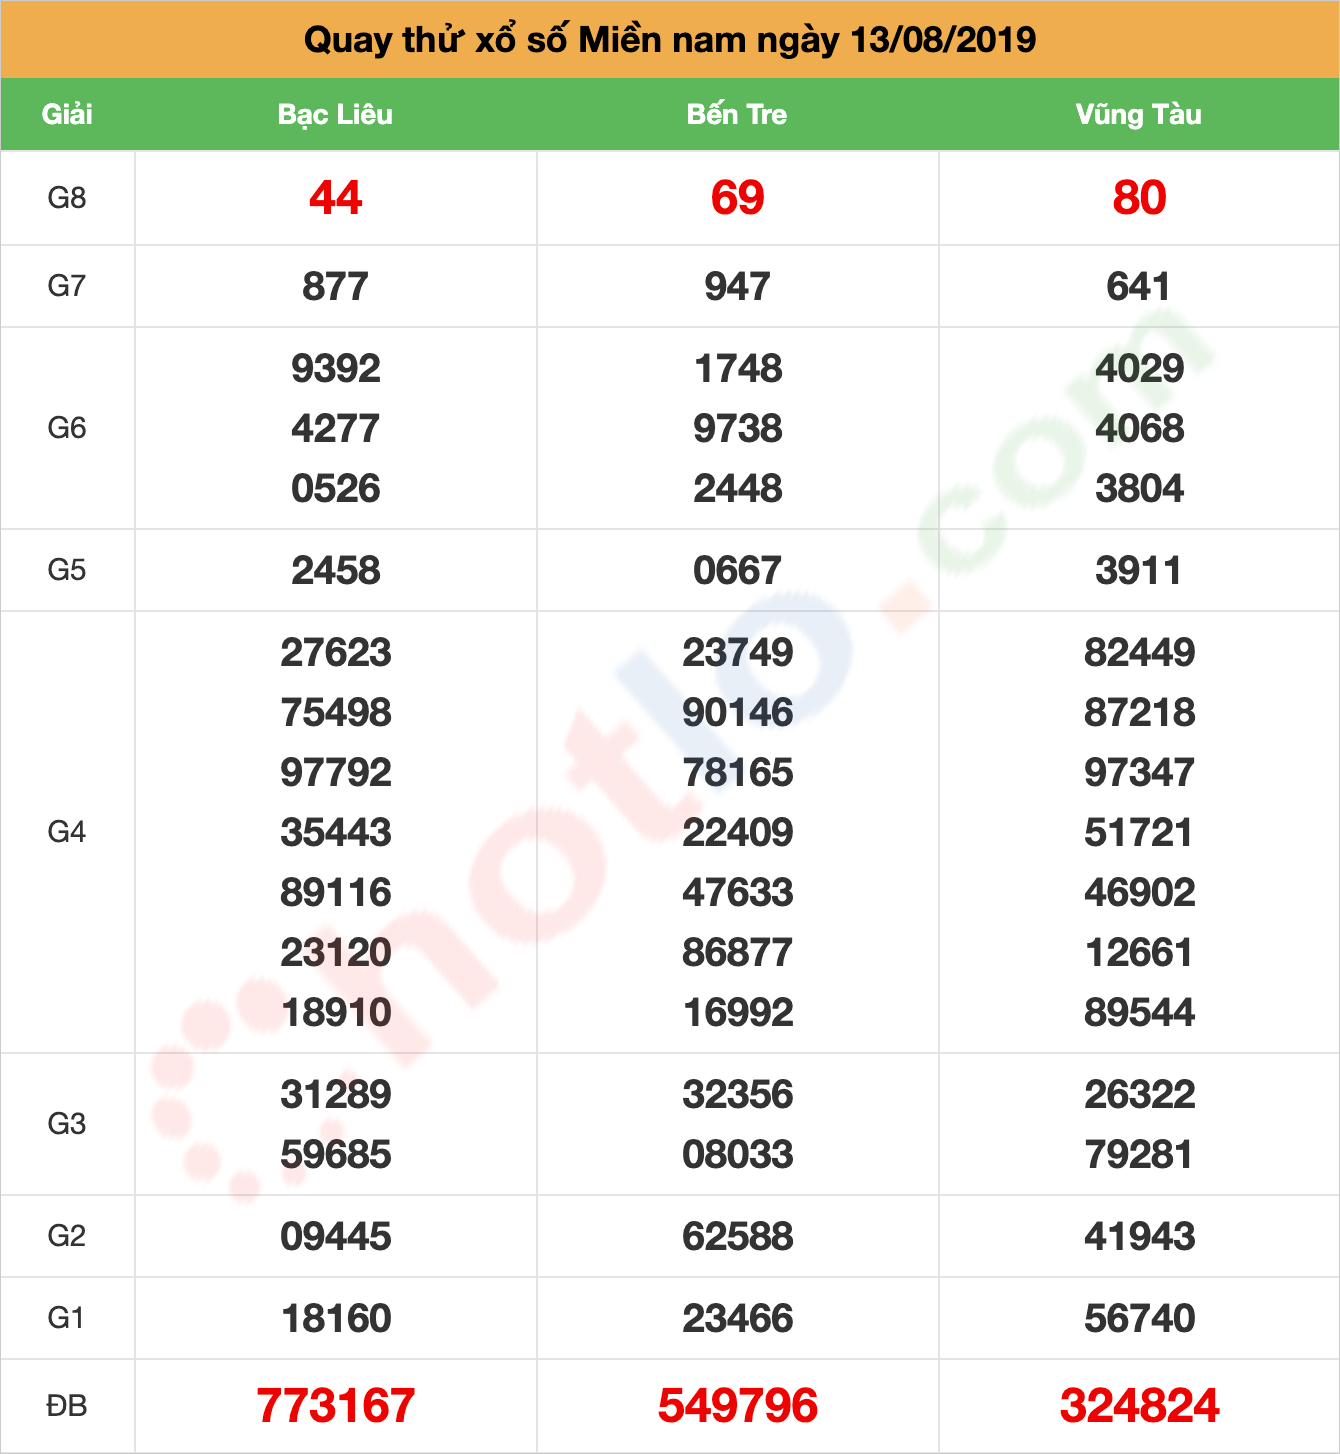Select G3 value 79281
The width and height of the screenshot is (1340, 1454).
coord(1139,1155)
